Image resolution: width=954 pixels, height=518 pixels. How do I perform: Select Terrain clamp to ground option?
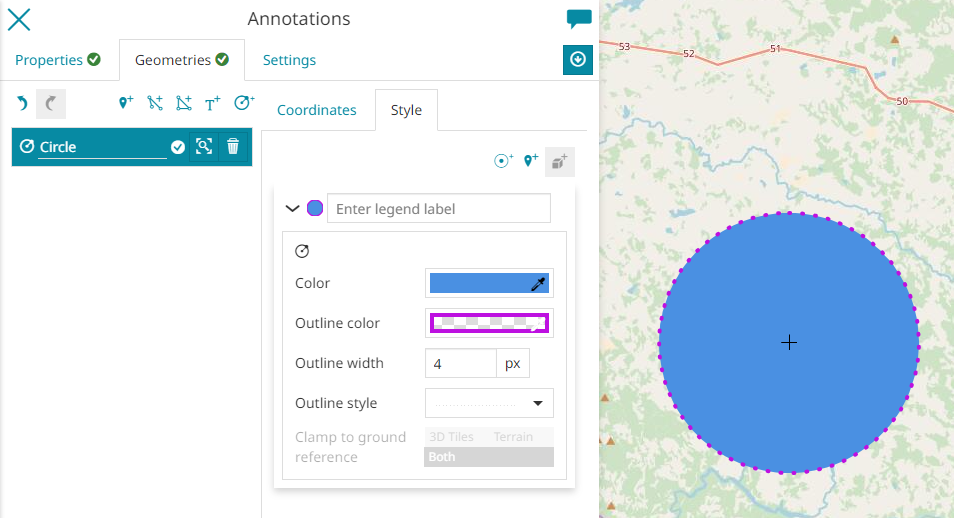pyautogui.click(x=513, y=437)
